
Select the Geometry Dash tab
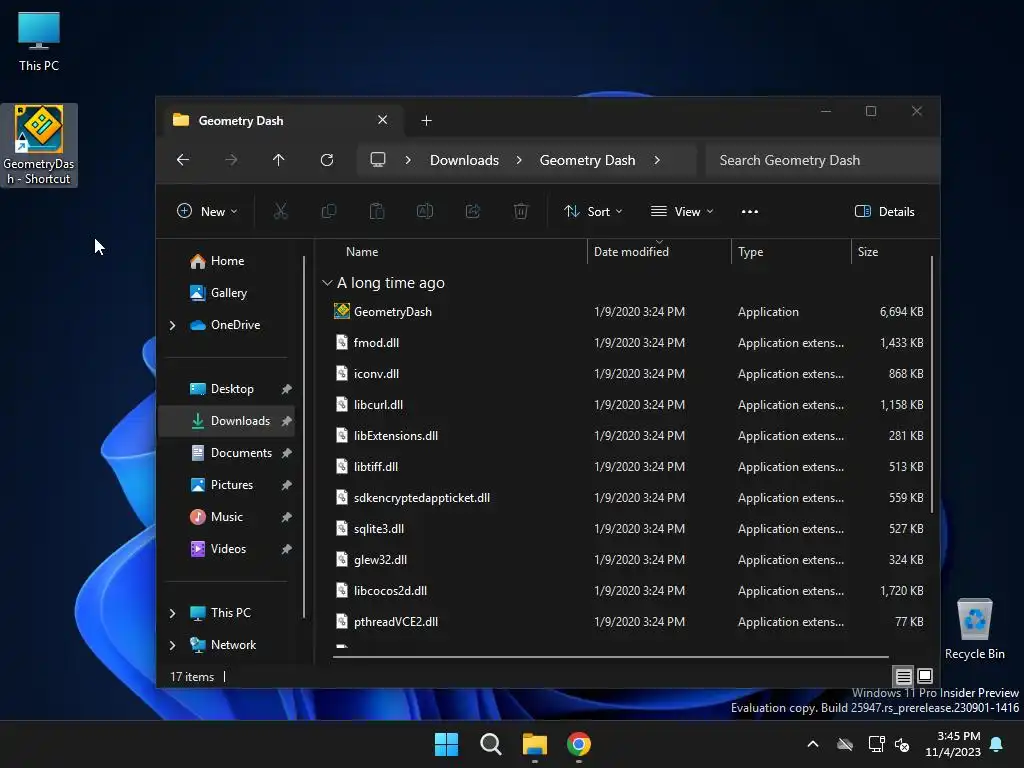(x=281, y=120)
